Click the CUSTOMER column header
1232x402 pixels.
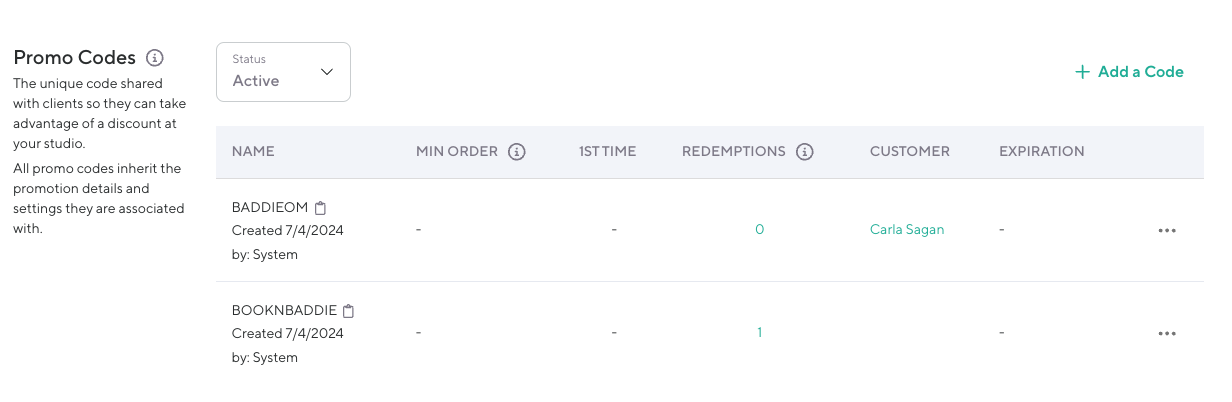pos(909,152)
